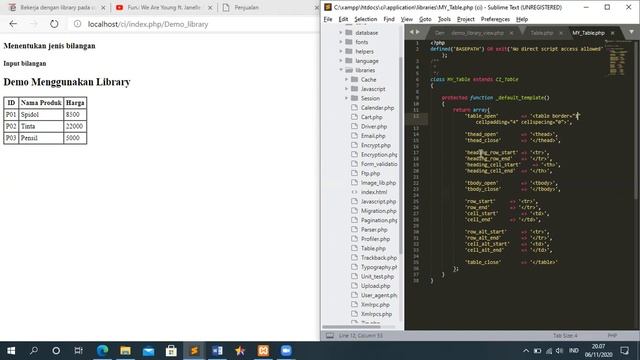Screen dimensions: 640x360
Task: Collapse the libraries folder in sidebar
Action: [x=341, y=70]
